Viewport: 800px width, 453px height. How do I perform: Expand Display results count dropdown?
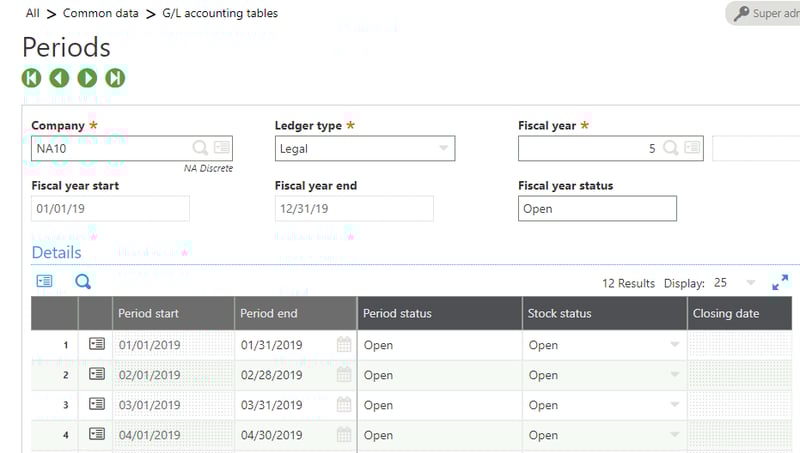tap(750, 283)
